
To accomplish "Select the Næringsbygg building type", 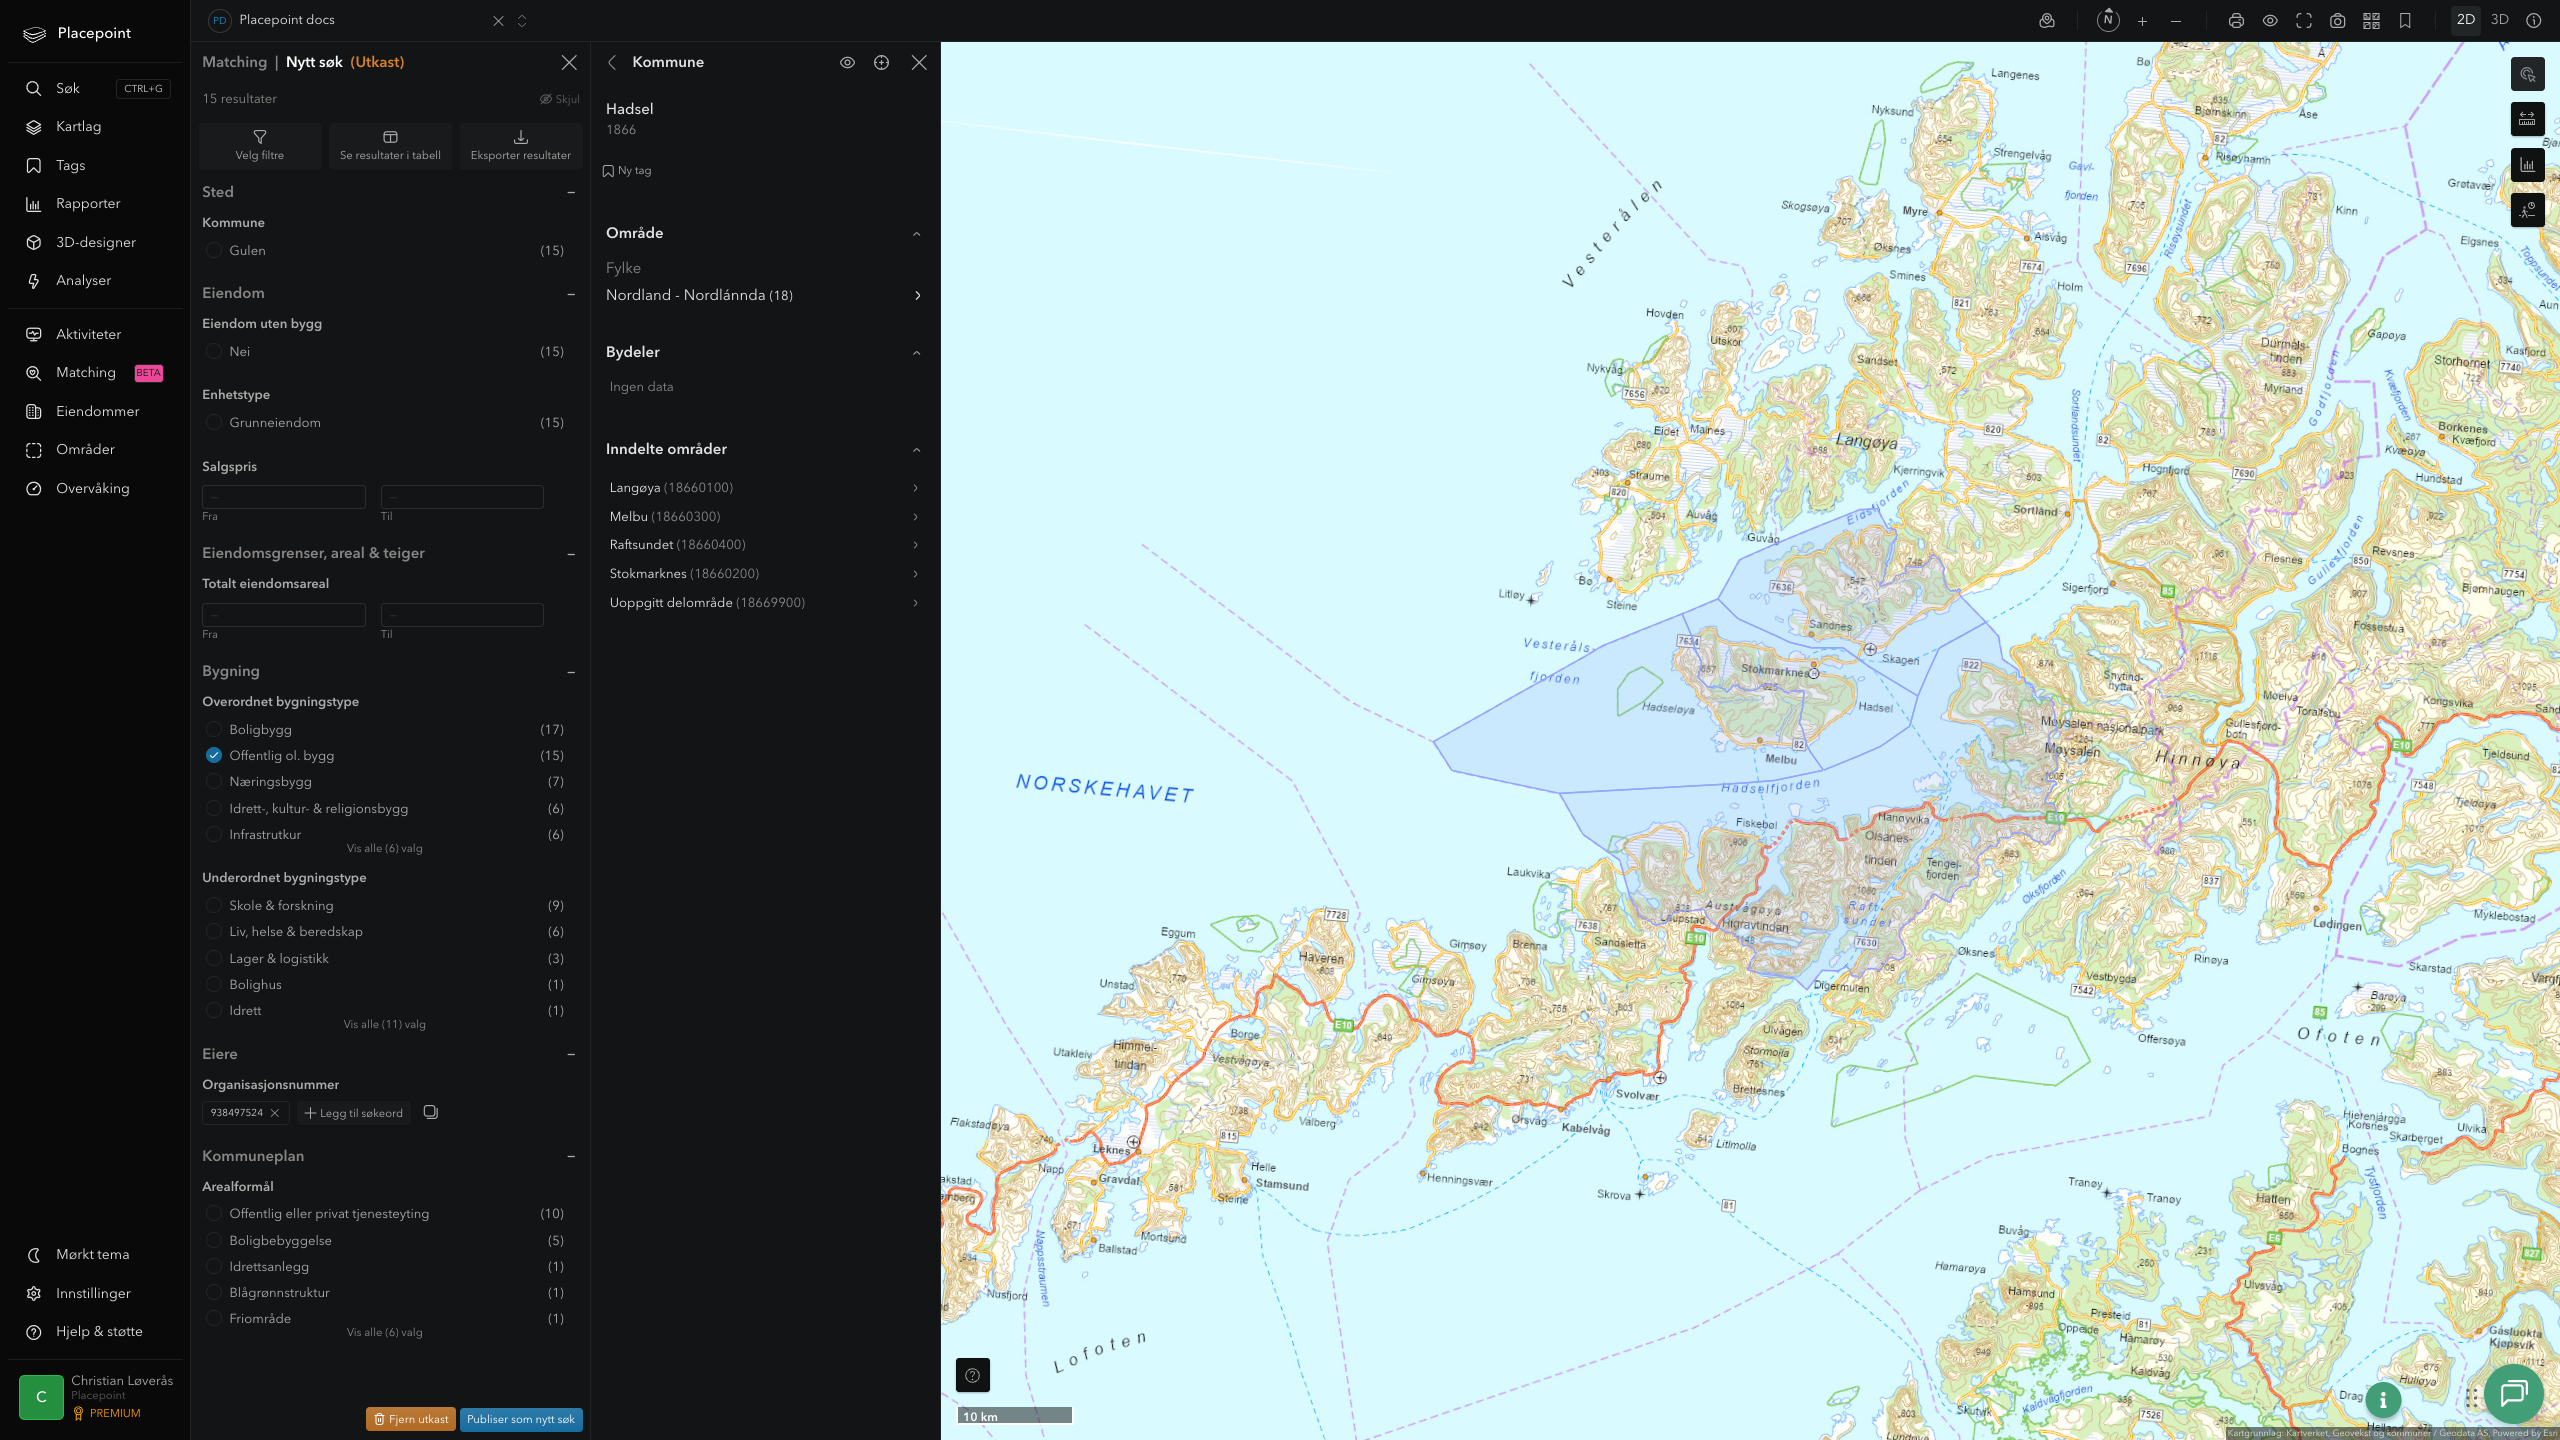I will point(214,781).
